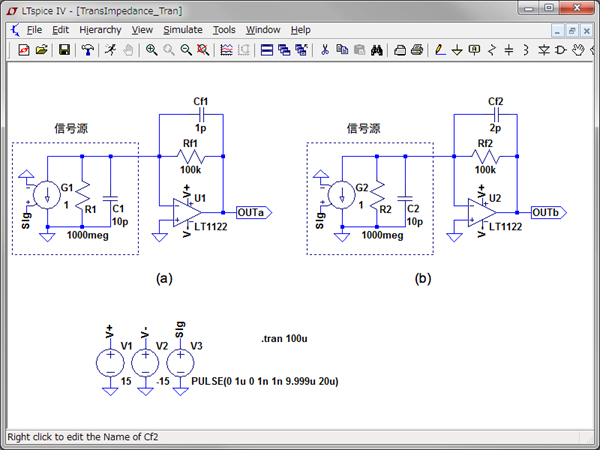
Task: Click the Zoom In magnifier icon
Action: 151,50
